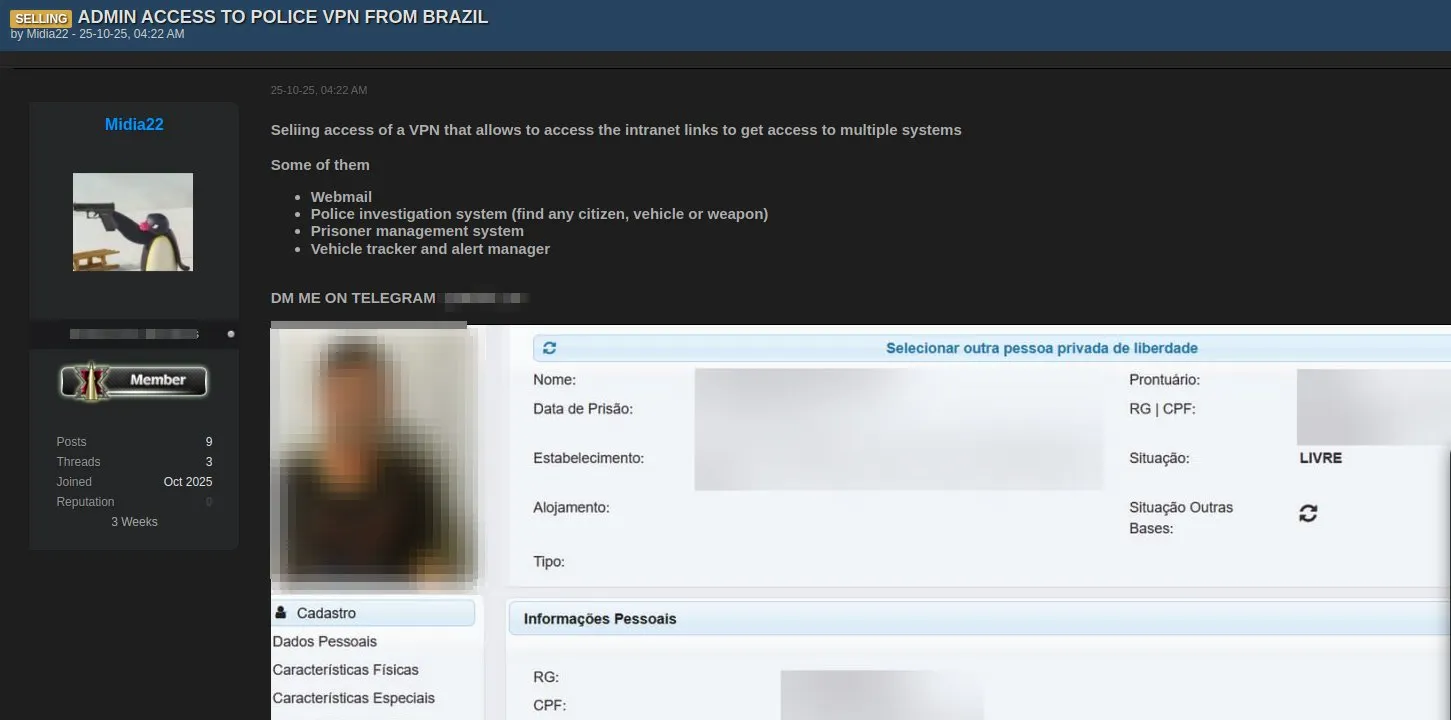
Task: Click the refresh icon in the blue selection bar
Action: pos(548,347)
